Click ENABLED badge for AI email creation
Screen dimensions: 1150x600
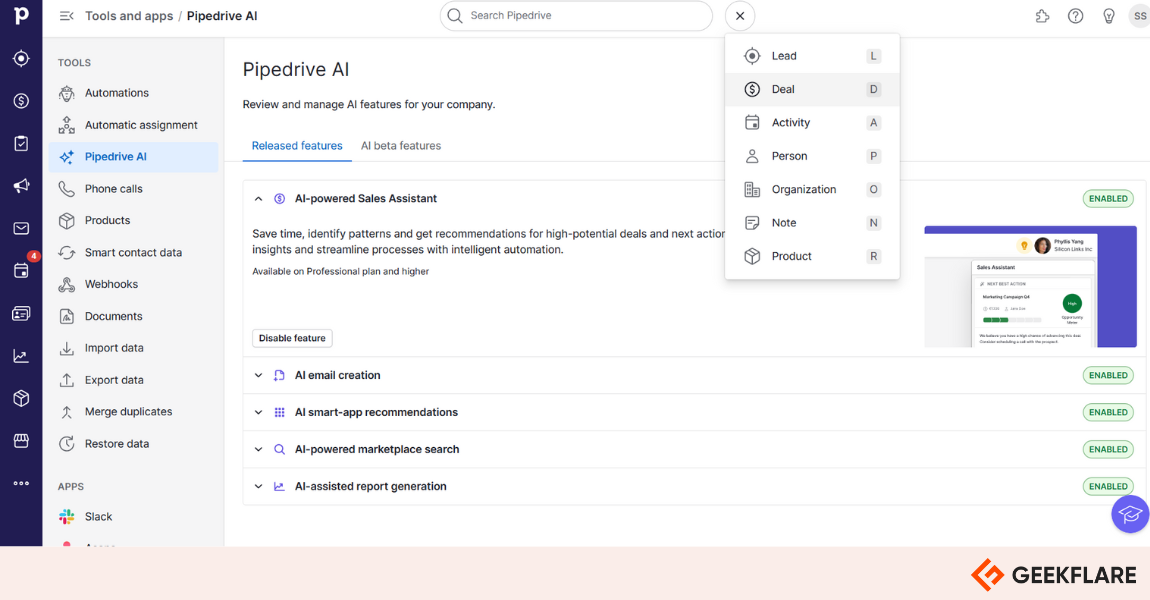(x=1108, y=376)
